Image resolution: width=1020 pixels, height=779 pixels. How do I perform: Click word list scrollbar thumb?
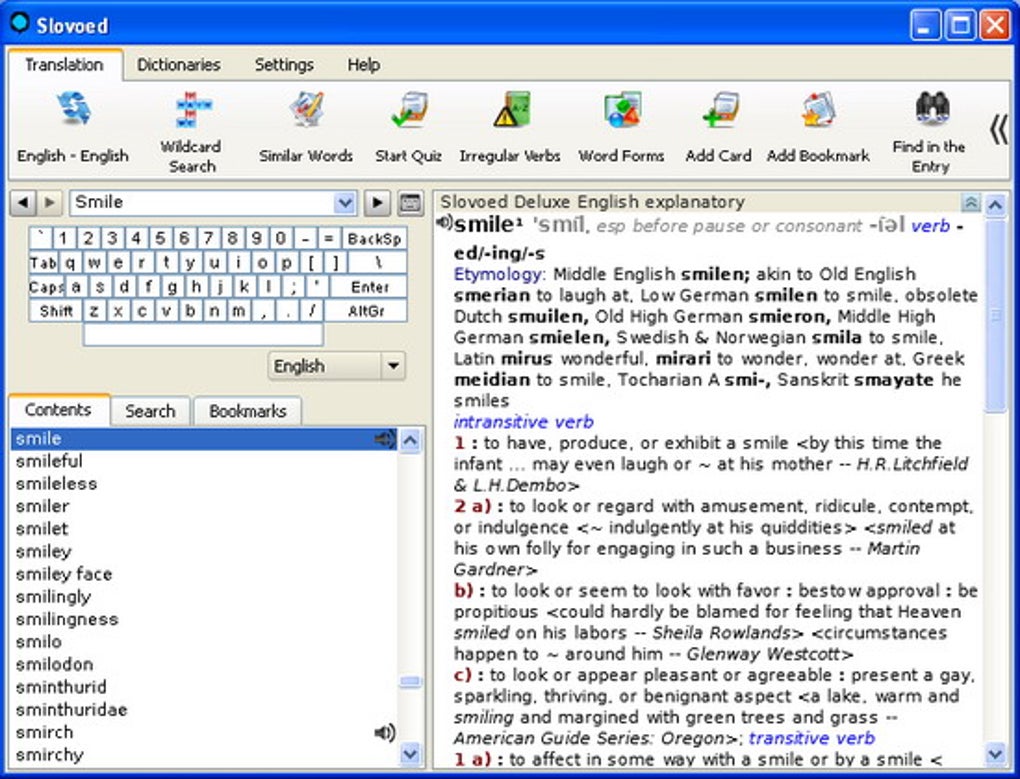[410, 682]
